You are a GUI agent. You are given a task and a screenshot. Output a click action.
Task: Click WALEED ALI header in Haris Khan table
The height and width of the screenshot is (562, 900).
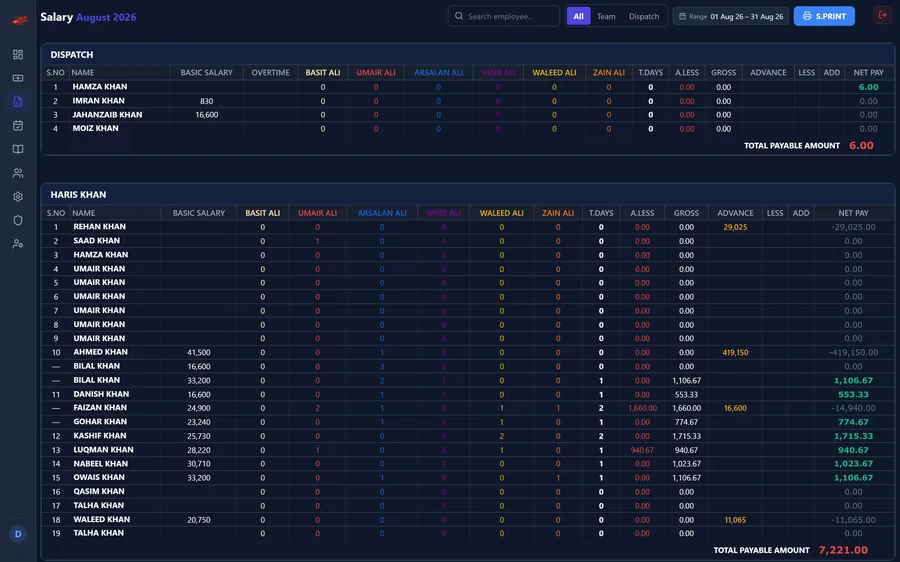(x=502, y=213)
